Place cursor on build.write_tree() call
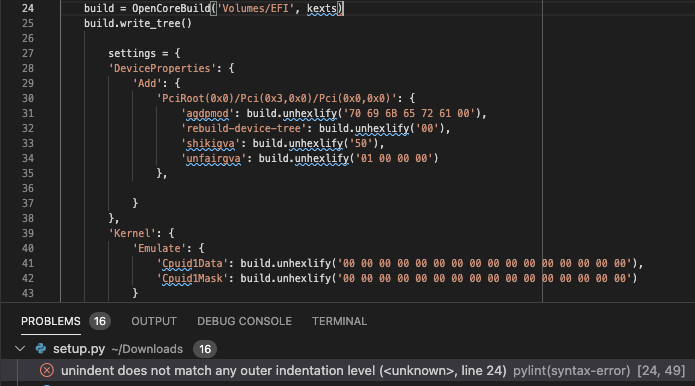 pos(138,23)
